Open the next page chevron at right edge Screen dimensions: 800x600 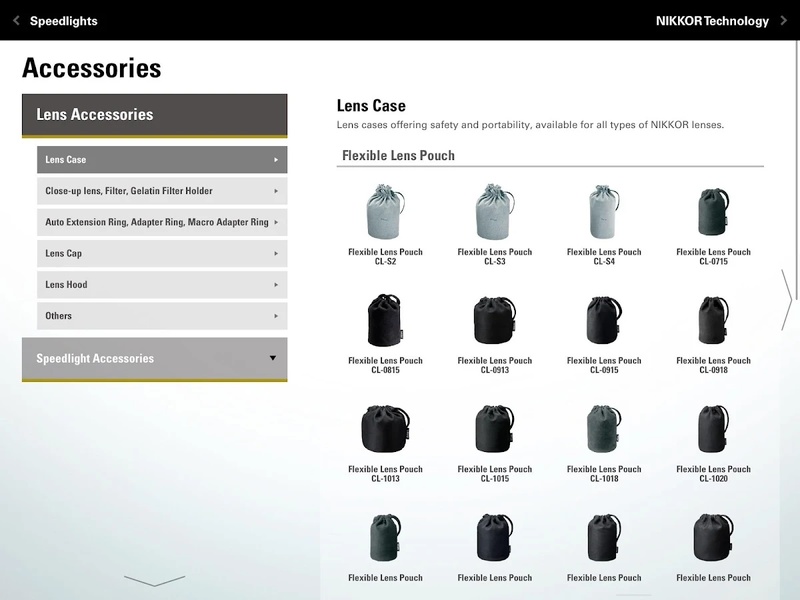786,300
